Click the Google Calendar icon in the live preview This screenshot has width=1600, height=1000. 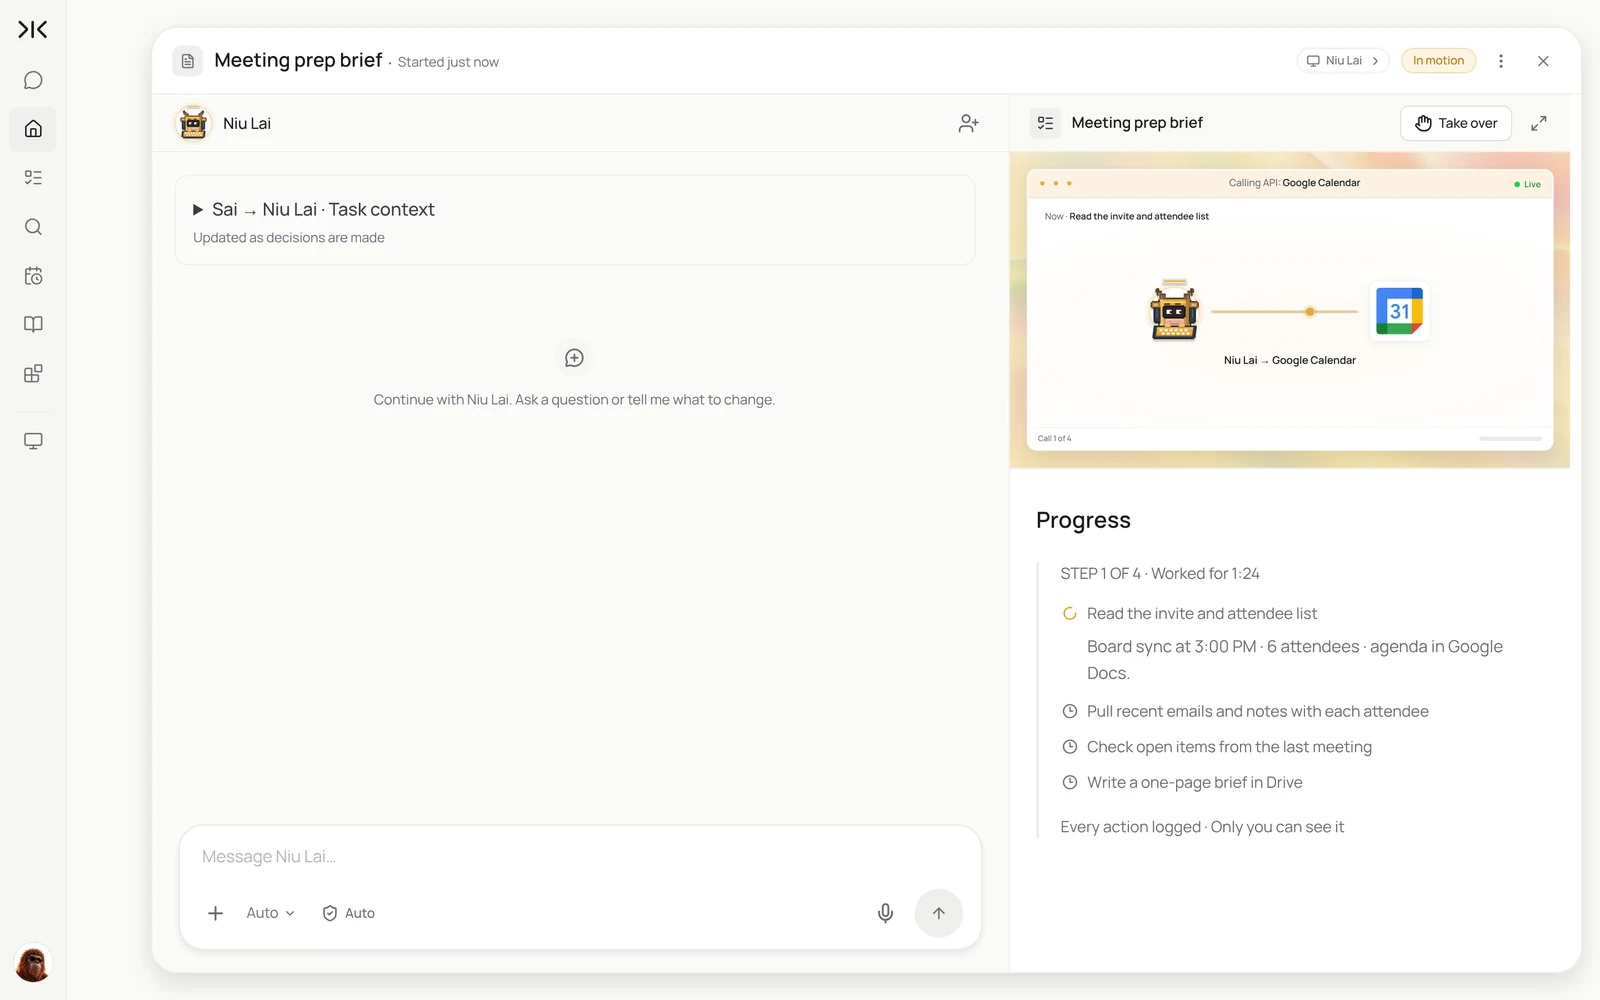pyautogui.click(x=1399, y=311)
